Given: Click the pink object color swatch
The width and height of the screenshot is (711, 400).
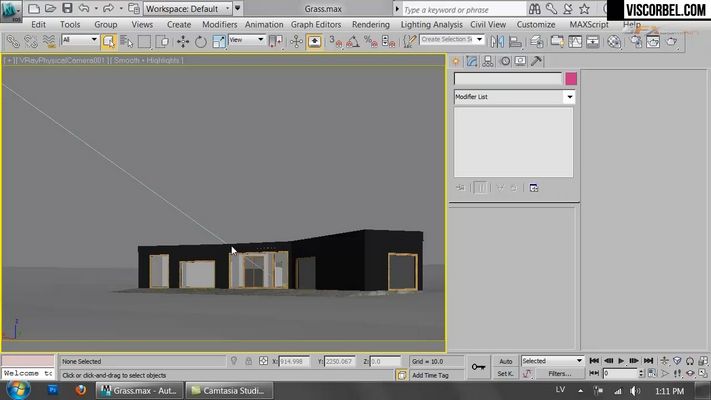Looking at the screenshot, I should (x=571, y=79).
